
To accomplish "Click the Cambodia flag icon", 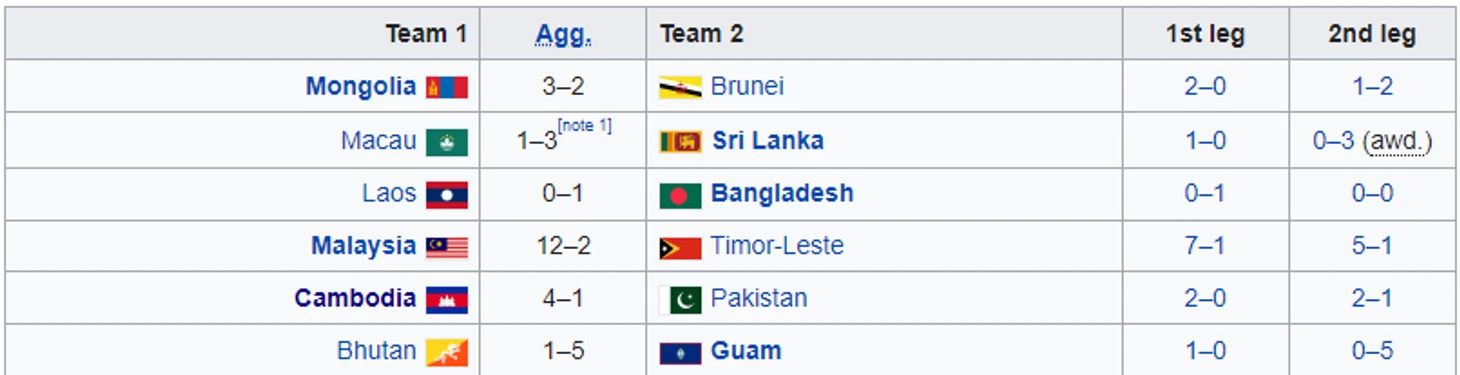I will (447, 300).
